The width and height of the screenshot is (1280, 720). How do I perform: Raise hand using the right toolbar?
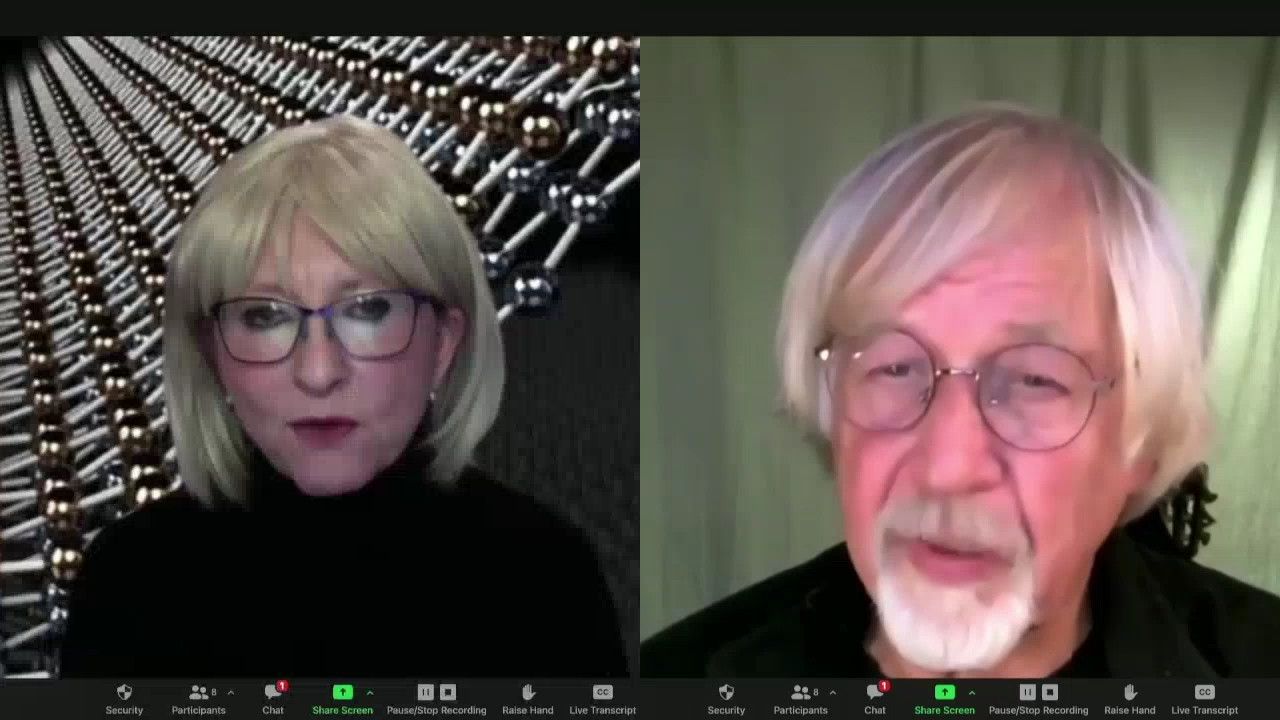tap(1130, 693)
